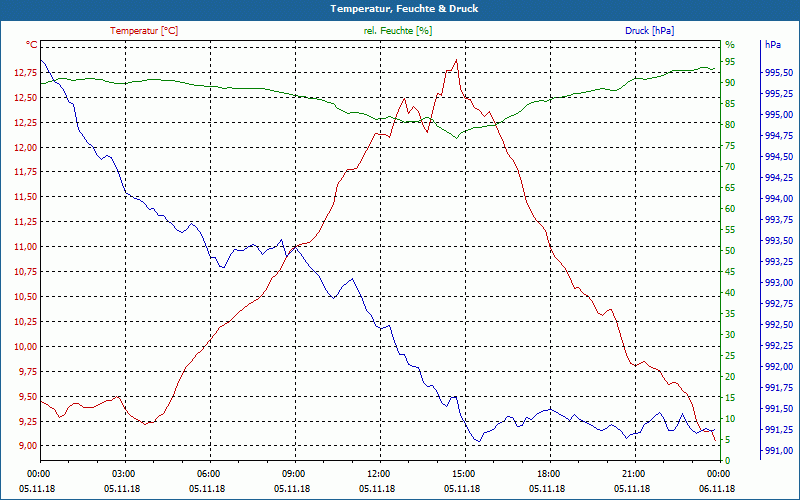Screen dimensions: 800x500
Task: Click the '5' humidity axis value
Action: coord(728,440)
